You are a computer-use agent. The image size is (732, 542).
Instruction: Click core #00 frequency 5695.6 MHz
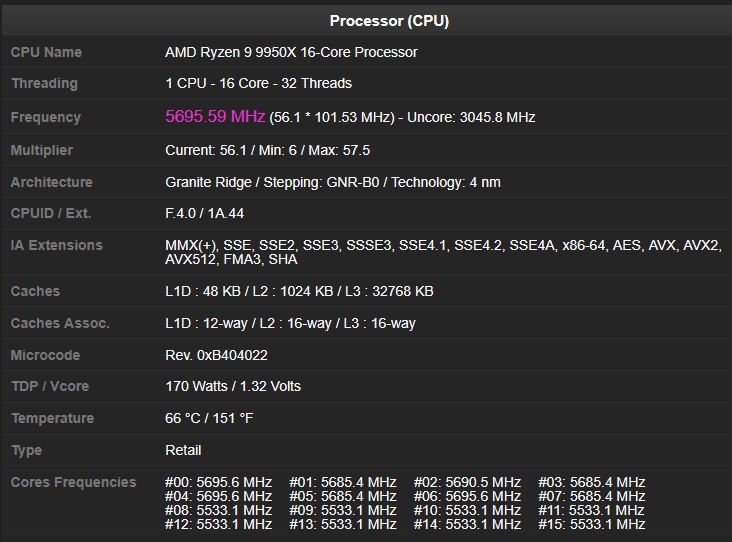218,482
